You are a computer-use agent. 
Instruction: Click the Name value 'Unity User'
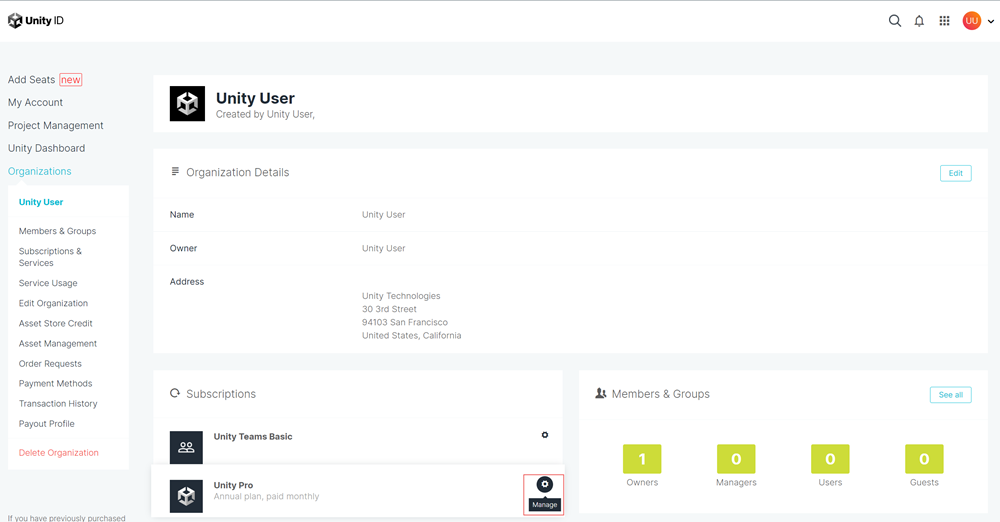(x=383, y=214)
